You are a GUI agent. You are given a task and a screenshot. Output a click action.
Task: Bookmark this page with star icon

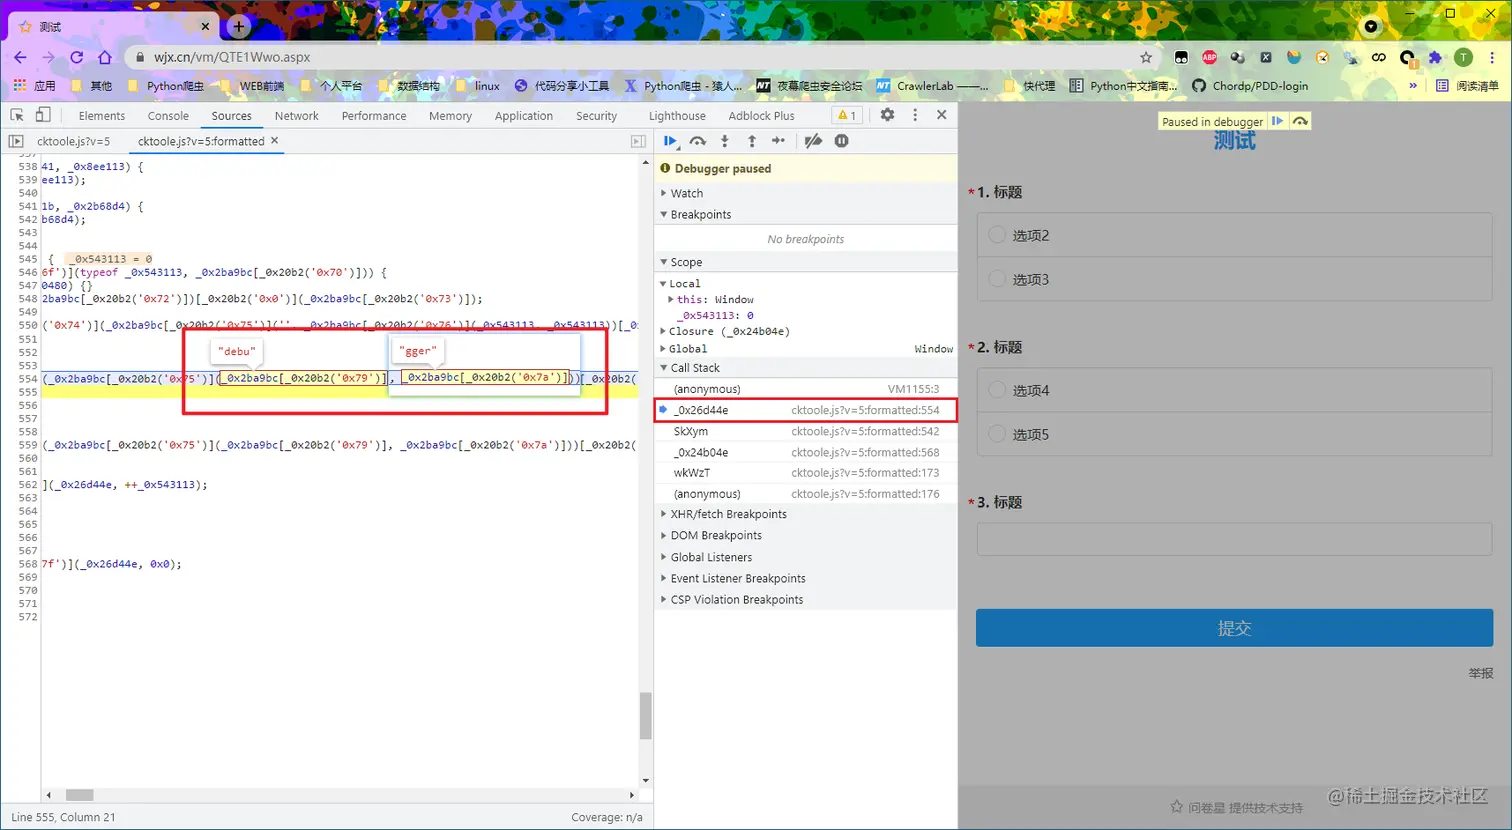click(x=1146, y=57)
